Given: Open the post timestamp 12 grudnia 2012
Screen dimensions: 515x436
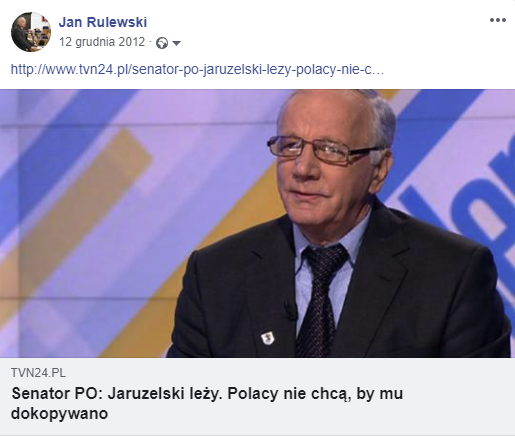Looking at the screenshot, I should click(x=102, y=42).
